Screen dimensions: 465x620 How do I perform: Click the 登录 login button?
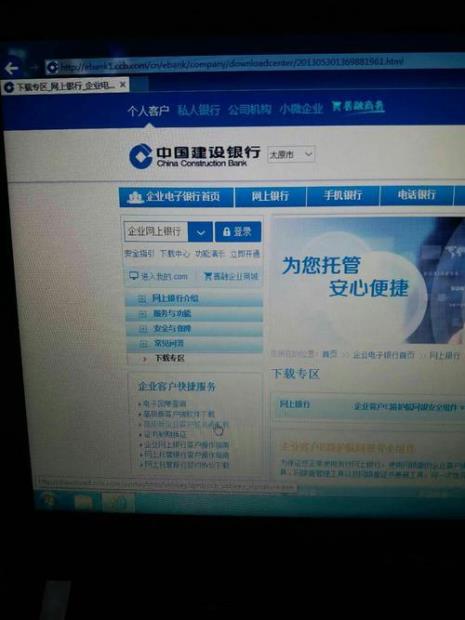tap(238, 232)
